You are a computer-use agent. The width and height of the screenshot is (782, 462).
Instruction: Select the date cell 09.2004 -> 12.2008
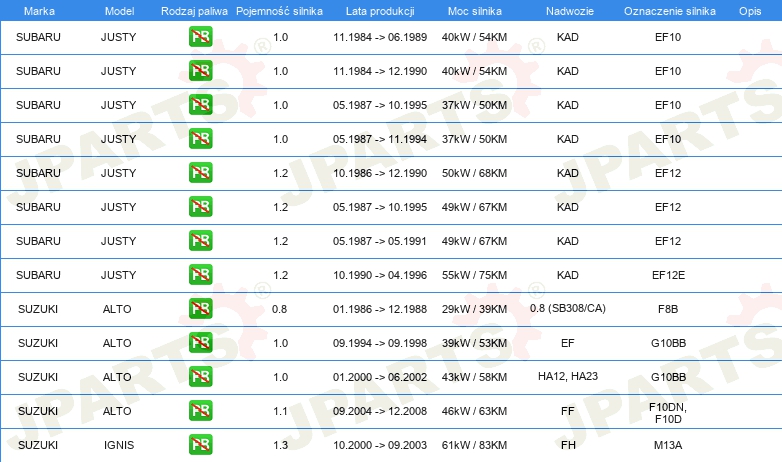380,411
